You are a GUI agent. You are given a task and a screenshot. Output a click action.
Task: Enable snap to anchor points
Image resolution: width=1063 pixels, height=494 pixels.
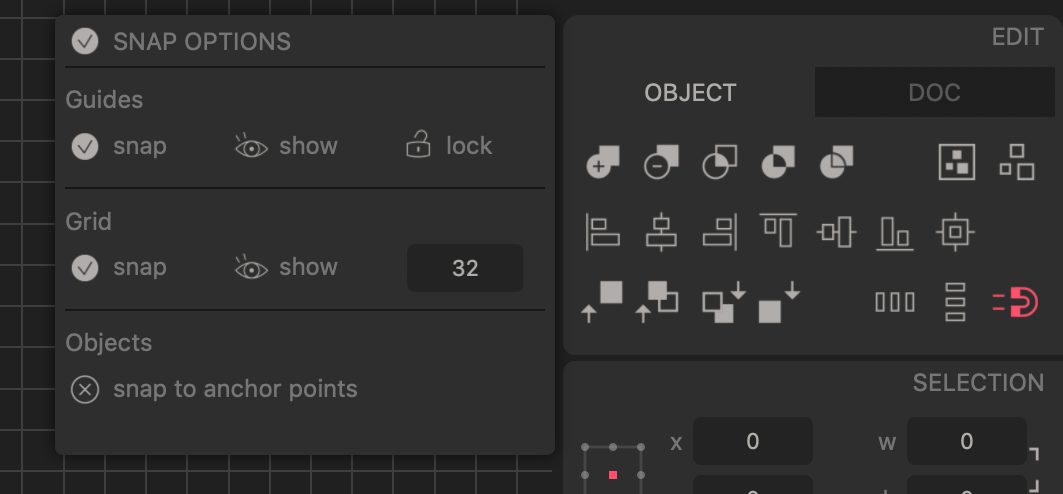click(x=85, y=389)
